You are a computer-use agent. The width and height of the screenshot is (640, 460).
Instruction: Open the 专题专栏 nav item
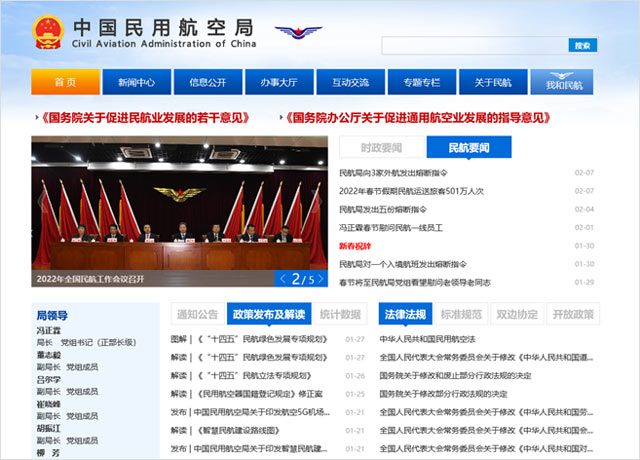click(422, 82)
